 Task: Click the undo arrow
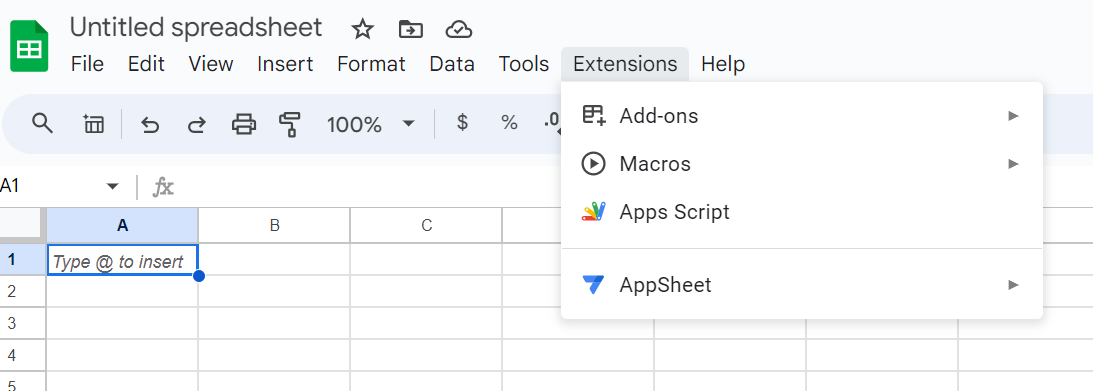pyautogui.click(x=150, y=125)
